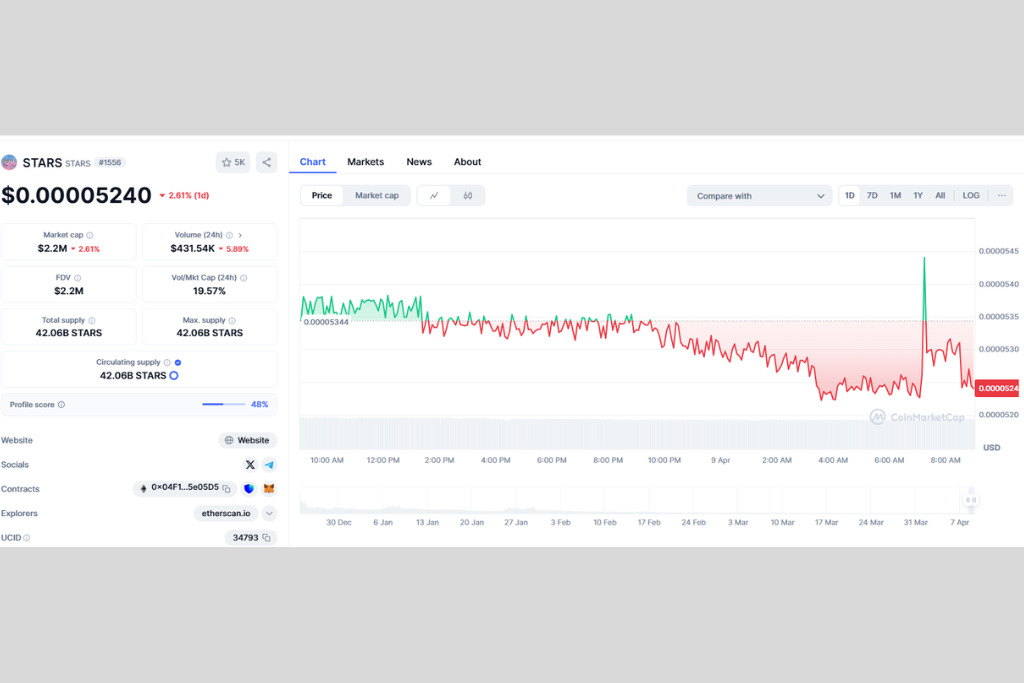Click the range selector handle on mini chart
Viewport: 1024px width, 683px height.
point(971,500)
